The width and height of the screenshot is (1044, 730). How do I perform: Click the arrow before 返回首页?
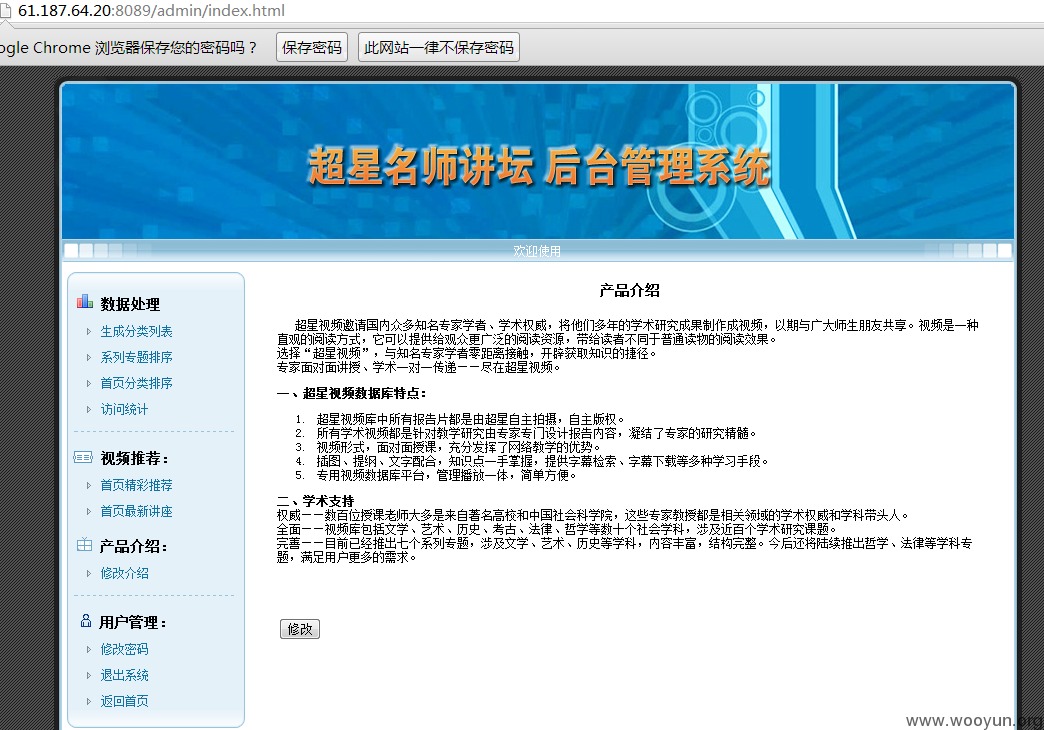point(89,701)
